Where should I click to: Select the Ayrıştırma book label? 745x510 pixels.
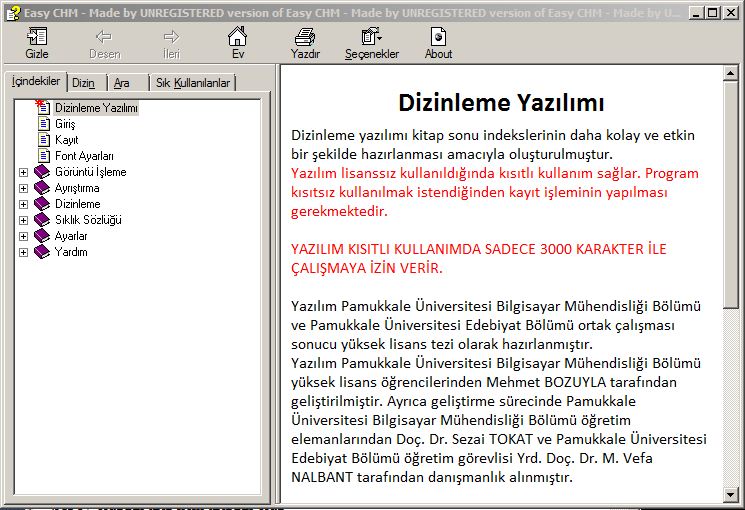tap(77, 188)
